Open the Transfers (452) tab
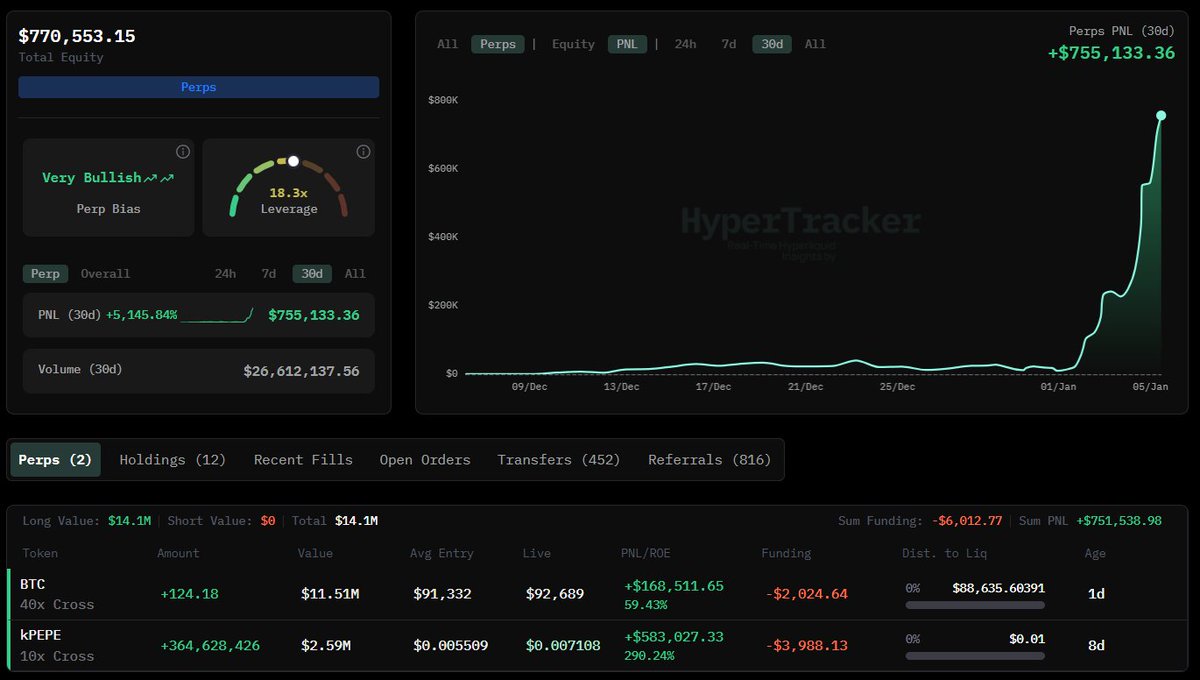The width and height of the screenshot is (1200, 680). click(559, 460)
